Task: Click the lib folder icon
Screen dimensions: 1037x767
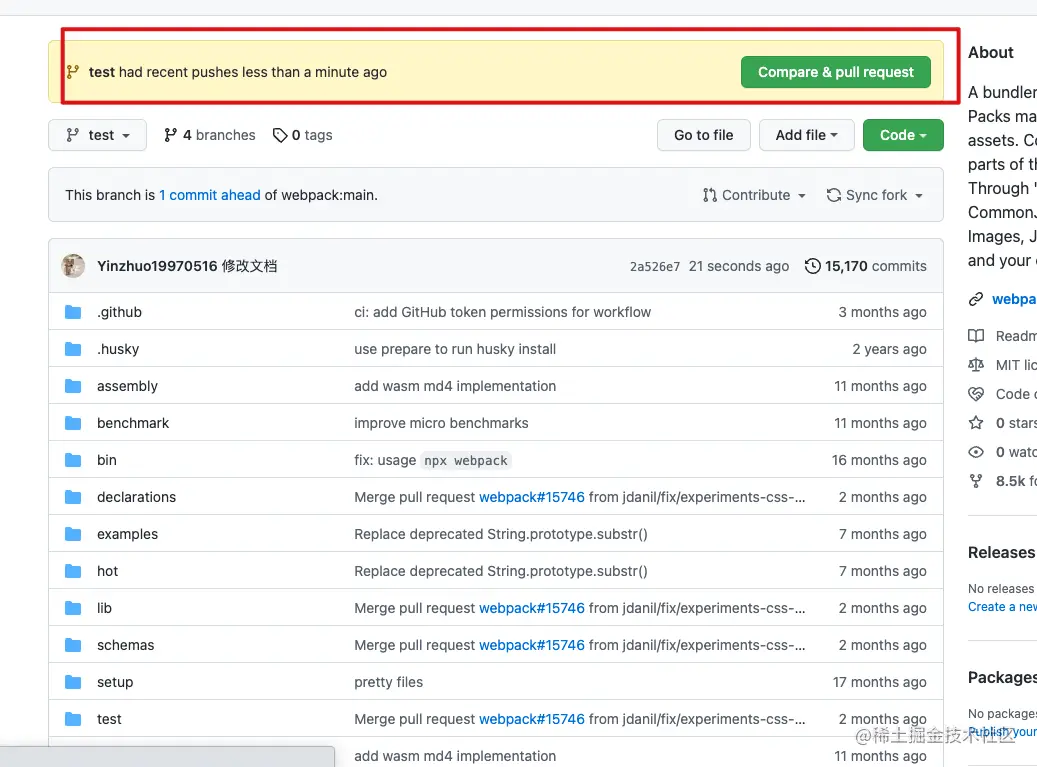Action: pos(73,608)
